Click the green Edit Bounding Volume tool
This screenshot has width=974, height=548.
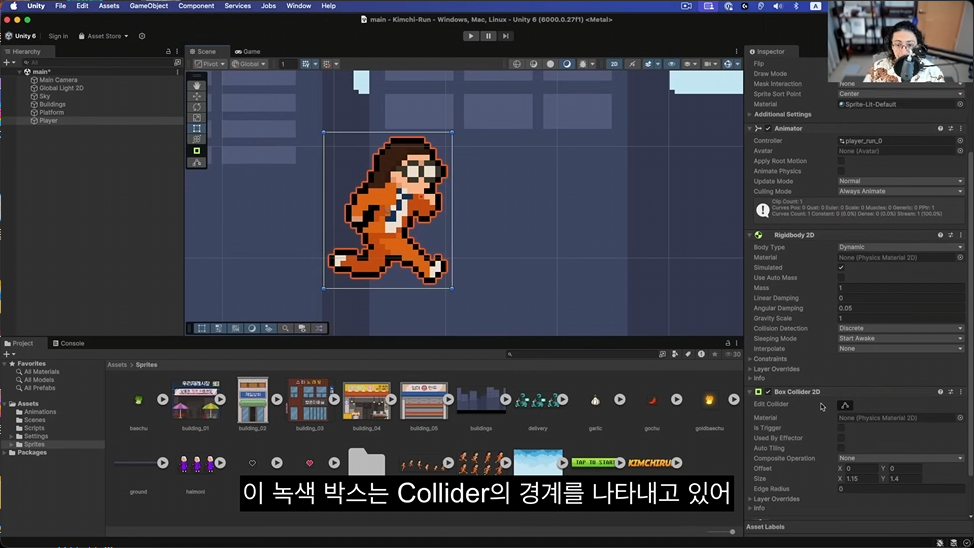tap(197, 151)
